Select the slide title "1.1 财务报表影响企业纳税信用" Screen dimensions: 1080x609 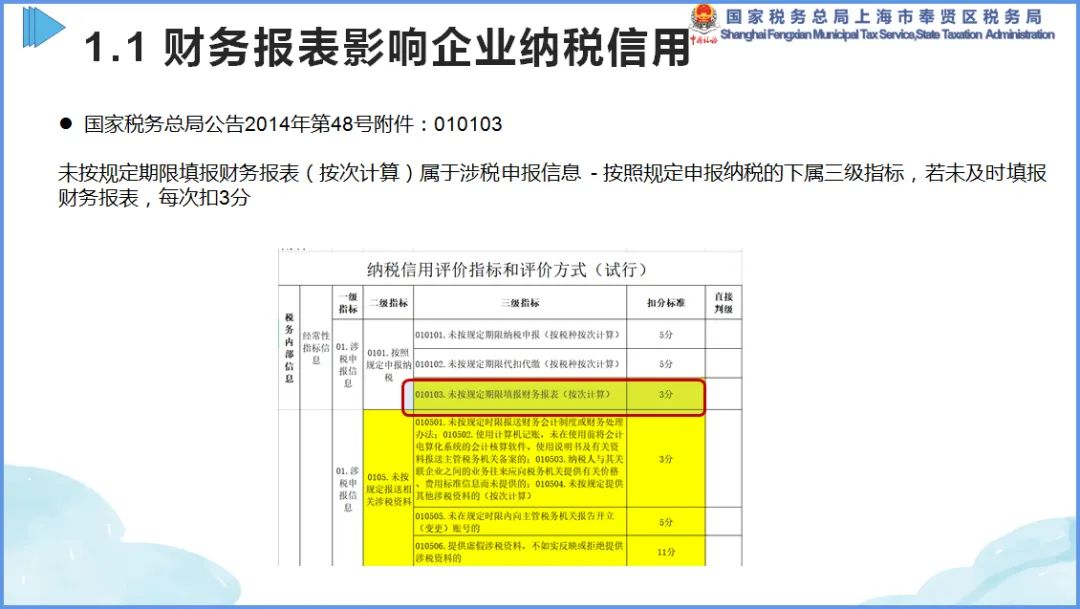tap(386, 49)
